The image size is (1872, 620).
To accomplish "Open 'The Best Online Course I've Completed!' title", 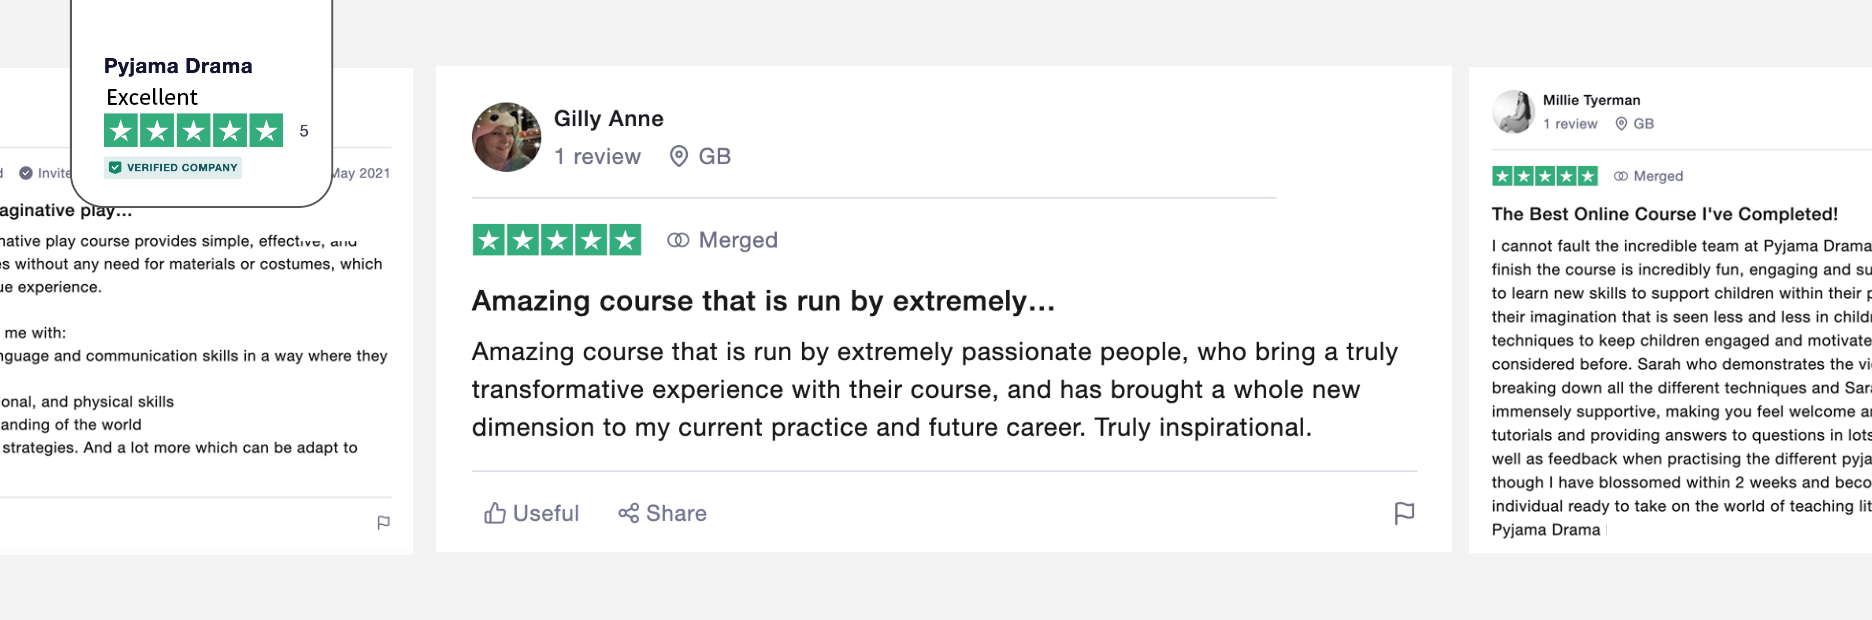I will (1664, 214).
